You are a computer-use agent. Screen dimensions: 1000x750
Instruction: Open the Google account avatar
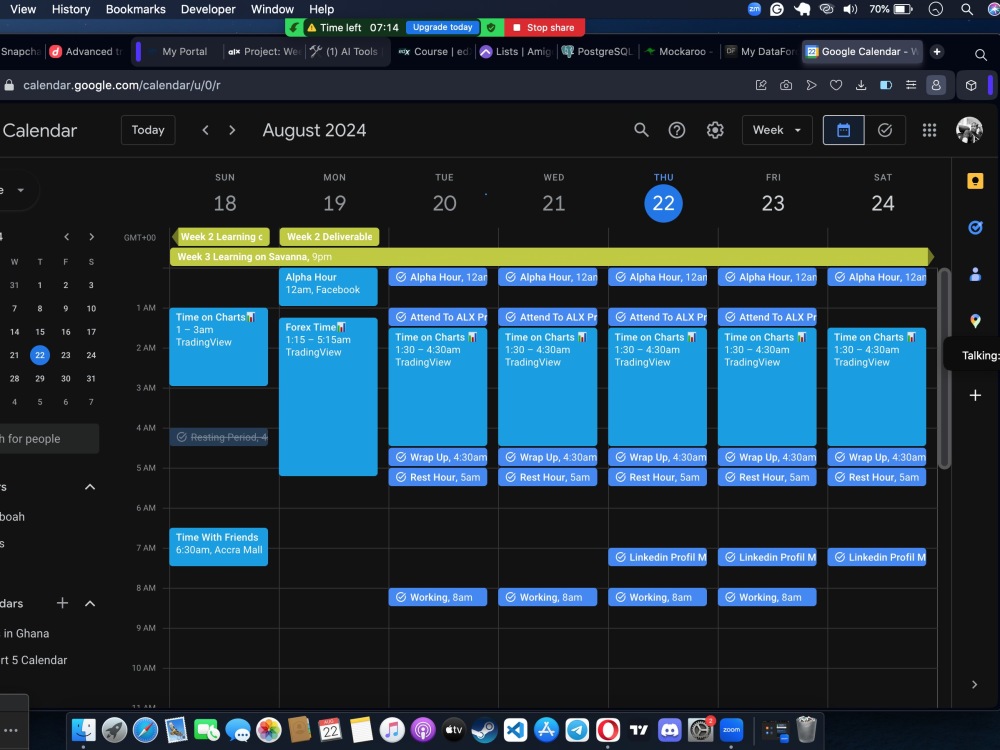(x=969, y=130)
